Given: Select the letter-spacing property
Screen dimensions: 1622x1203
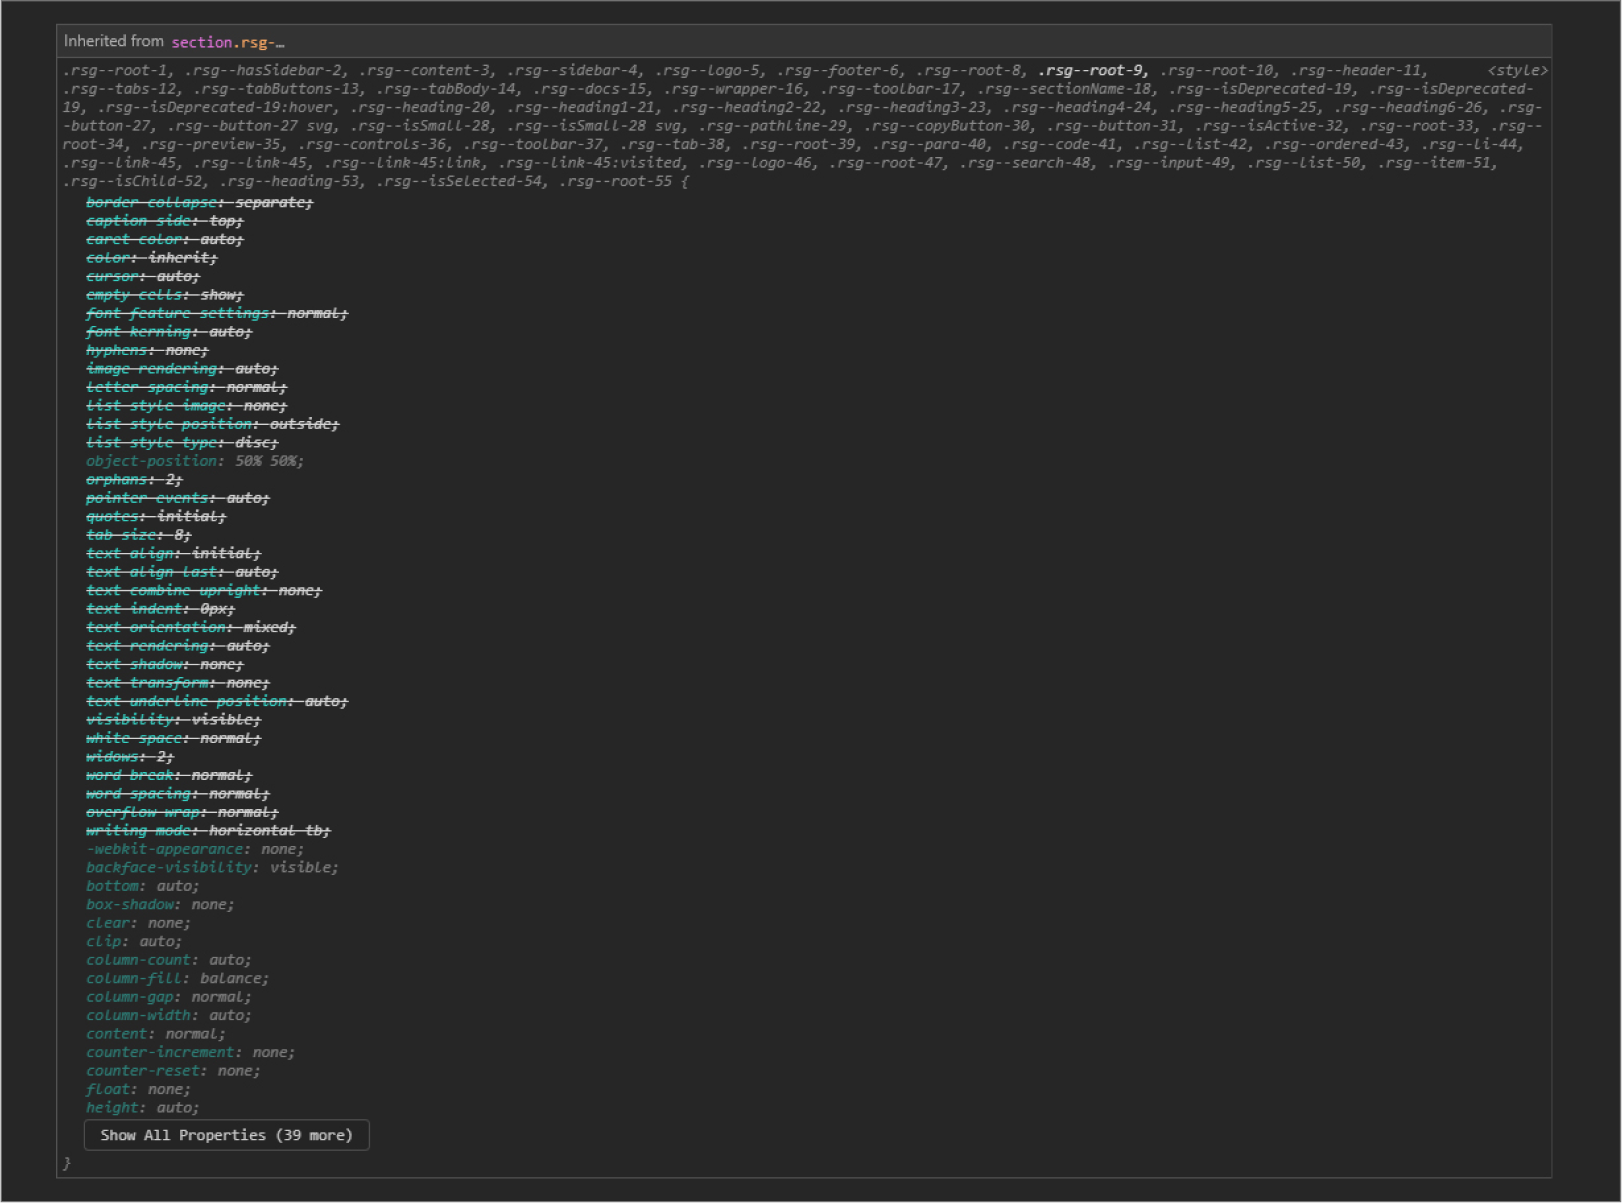Looking at the screenshot, I should [147, 387].
